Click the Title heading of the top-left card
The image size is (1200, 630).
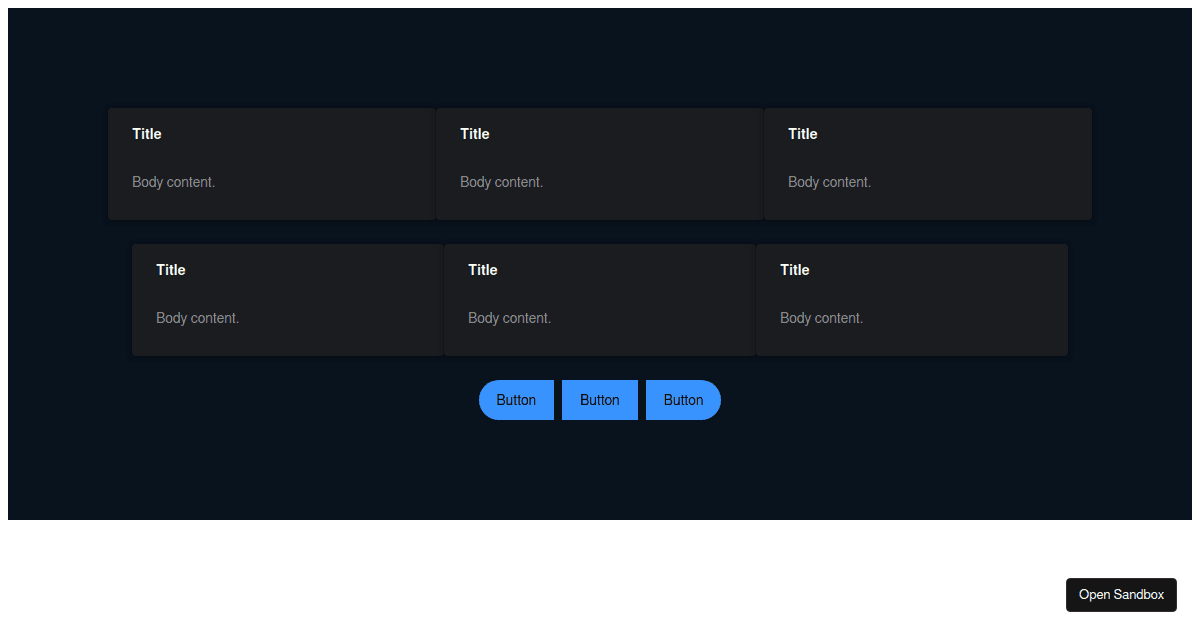pyautogui.click(x=146, y=133)
